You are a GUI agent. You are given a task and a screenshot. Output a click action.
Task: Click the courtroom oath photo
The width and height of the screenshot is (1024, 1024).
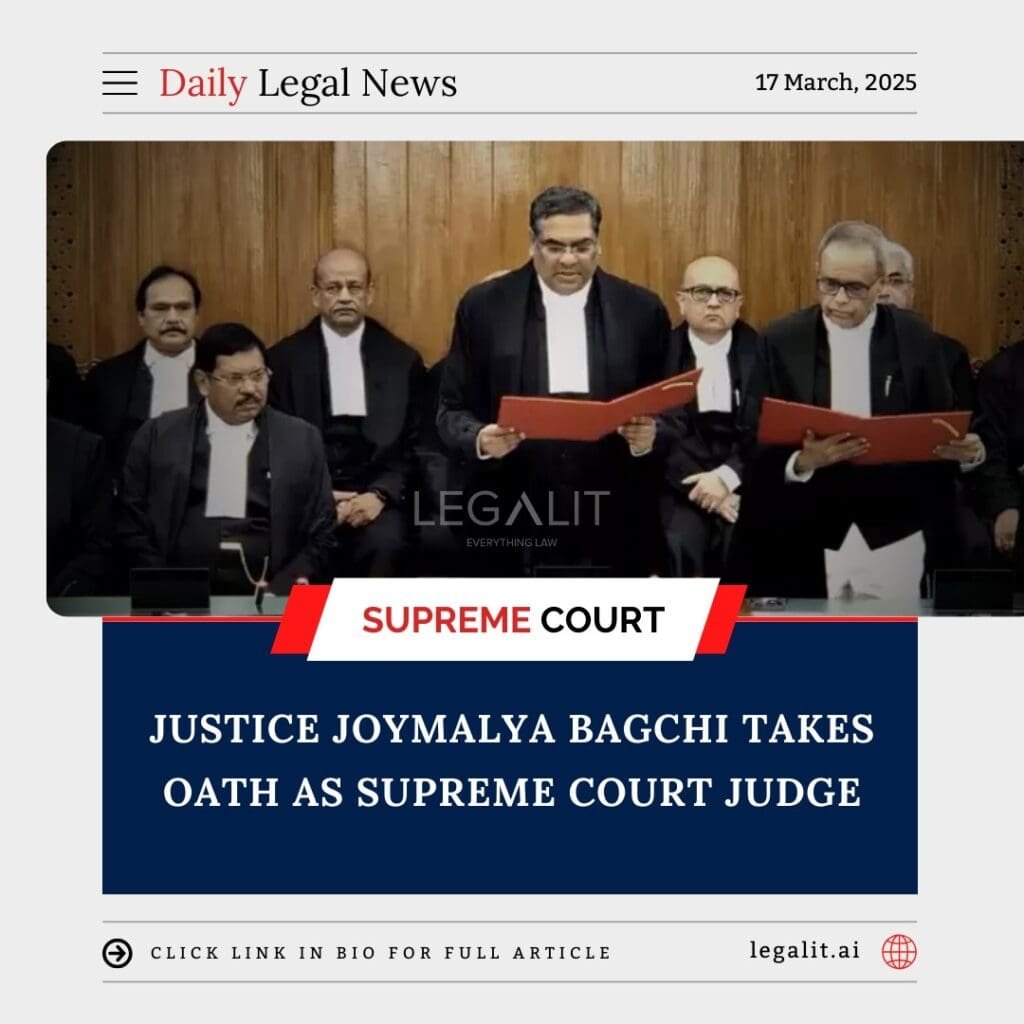click(535, 378)
